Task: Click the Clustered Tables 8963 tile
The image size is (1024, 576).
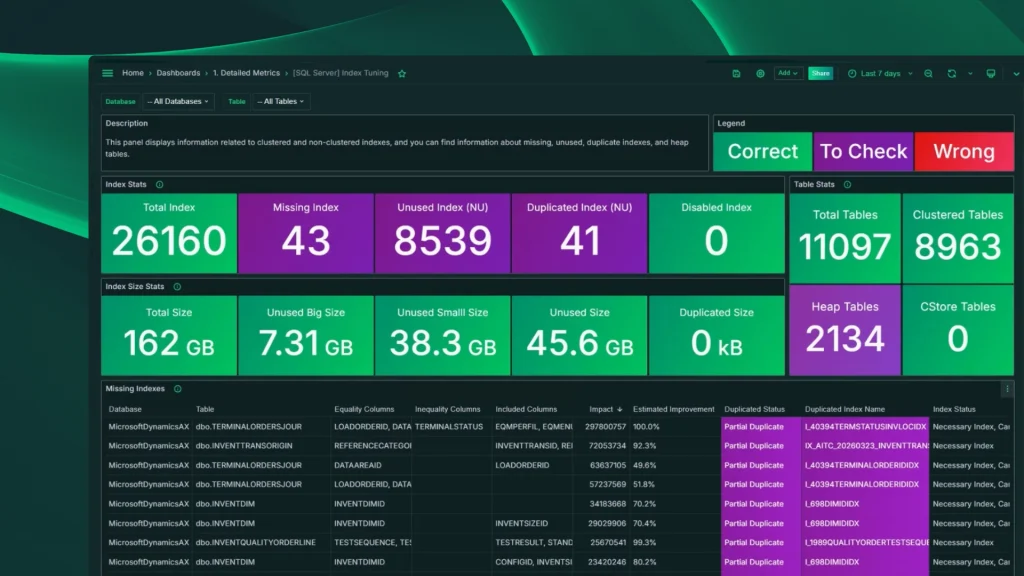Action: (x=958, y=238)
